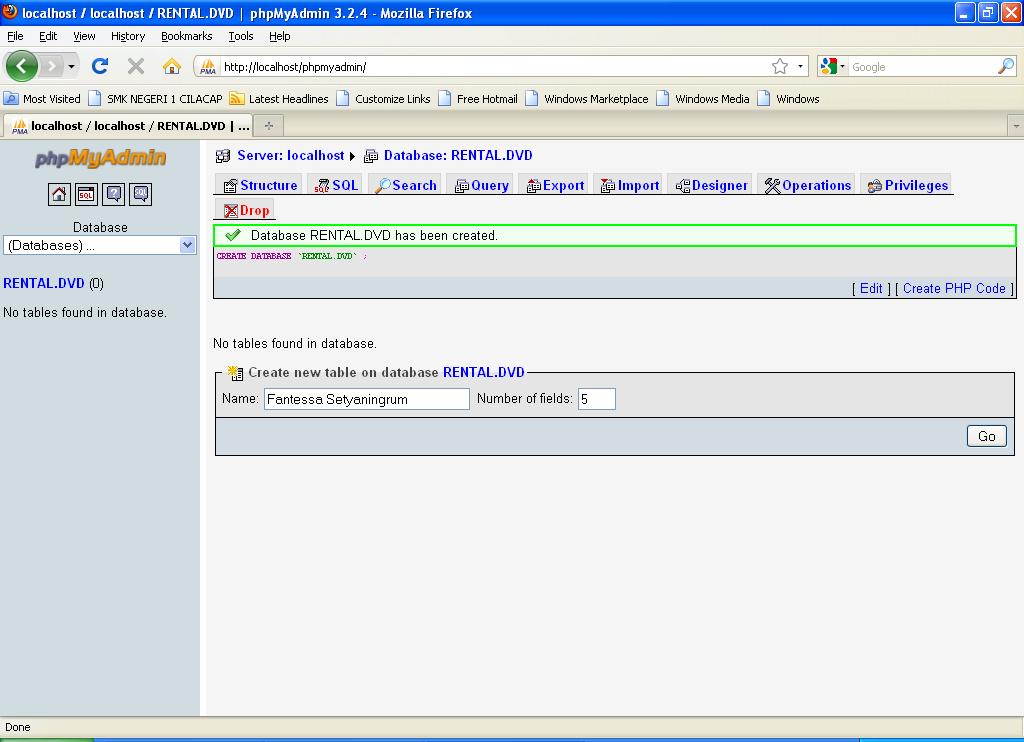
Task: Open the list all tabs dropdown
Action: (x=1016, y=125)
